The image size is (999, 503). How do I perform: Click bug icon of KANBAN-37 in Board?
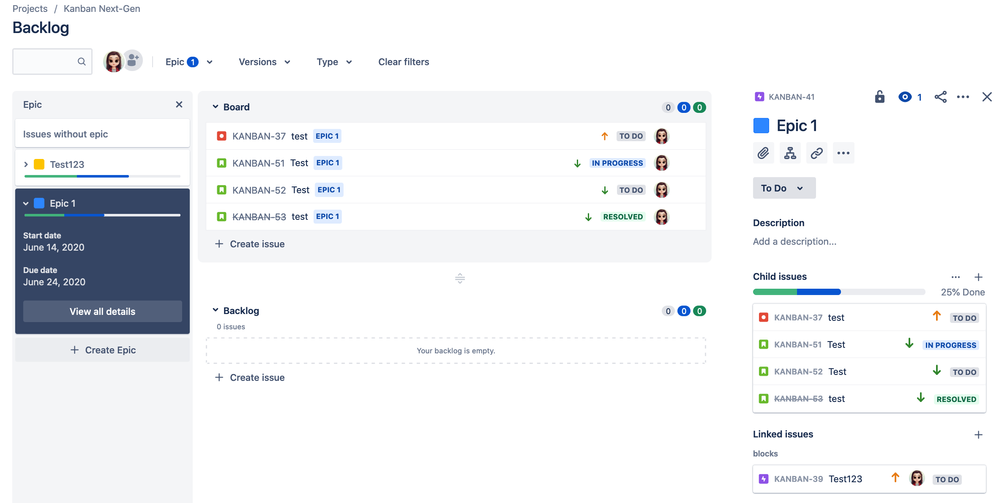[x=221, y=136]
